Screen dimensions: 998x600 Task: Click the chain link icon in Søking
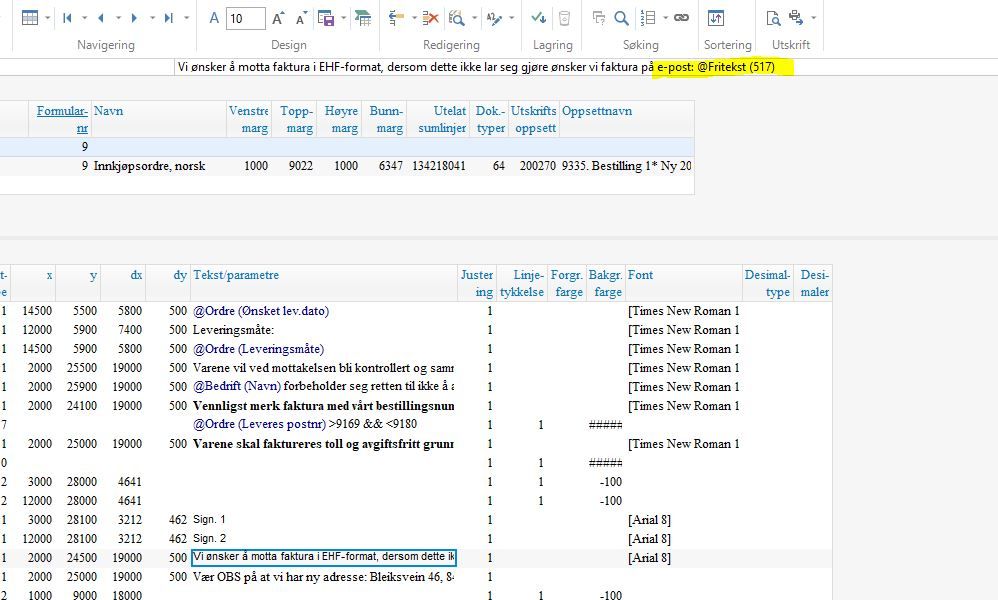pos(681,18)
